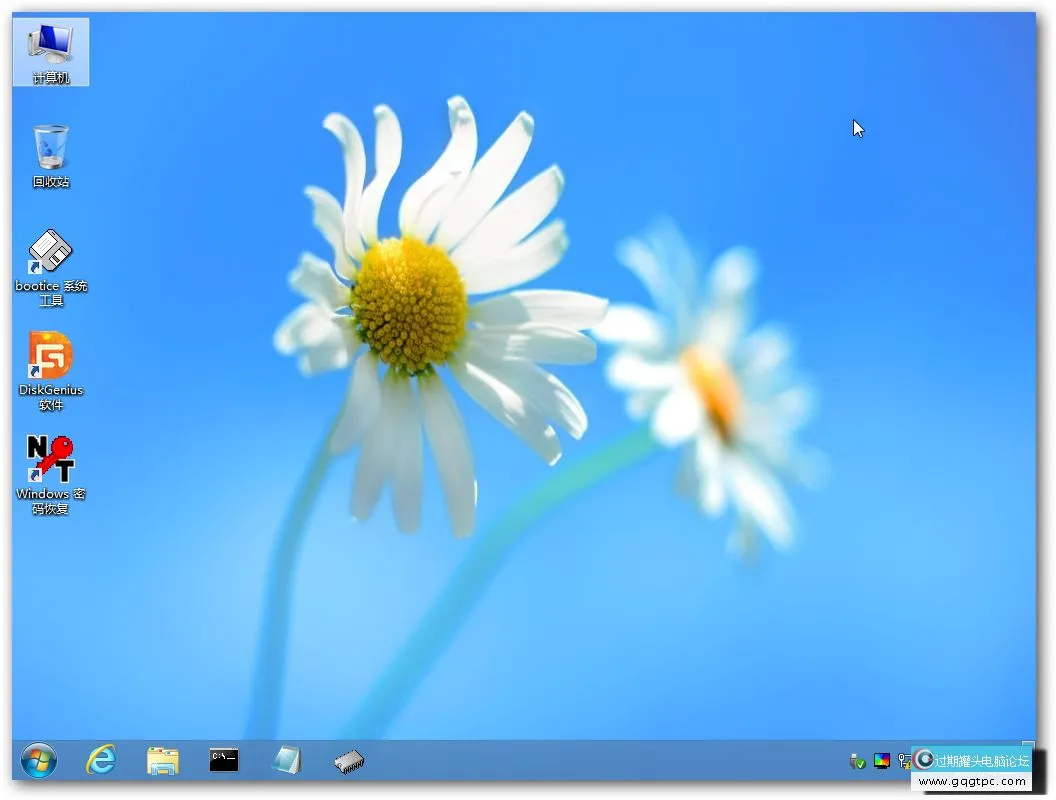Open File Explorer from the taskbar
Viewport: 1056px width, 800px height.
163,761
